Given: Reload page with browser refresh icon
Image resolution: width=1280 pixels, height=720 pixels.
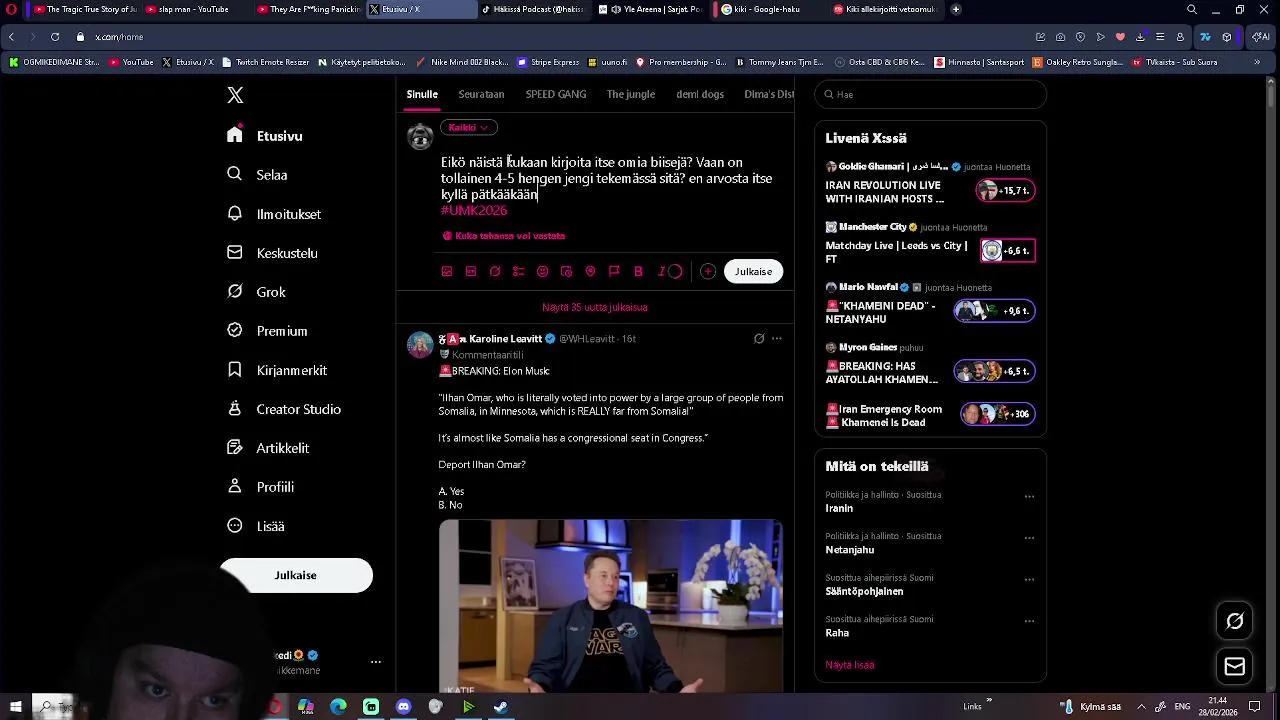Looking at the screenshot, I should click(x=54, y=37).
